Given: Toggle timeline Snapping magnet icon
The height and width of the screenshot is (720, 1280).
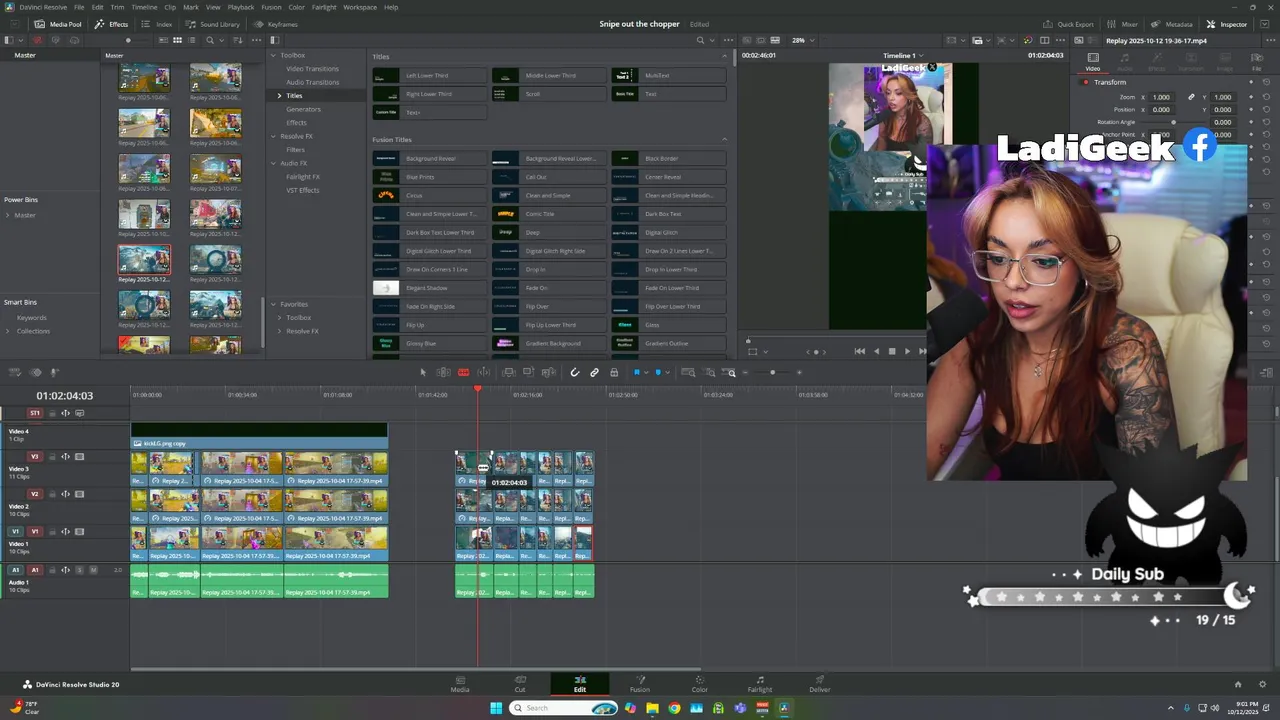Looking at the screenshot, I should click(x=575, y=373).
